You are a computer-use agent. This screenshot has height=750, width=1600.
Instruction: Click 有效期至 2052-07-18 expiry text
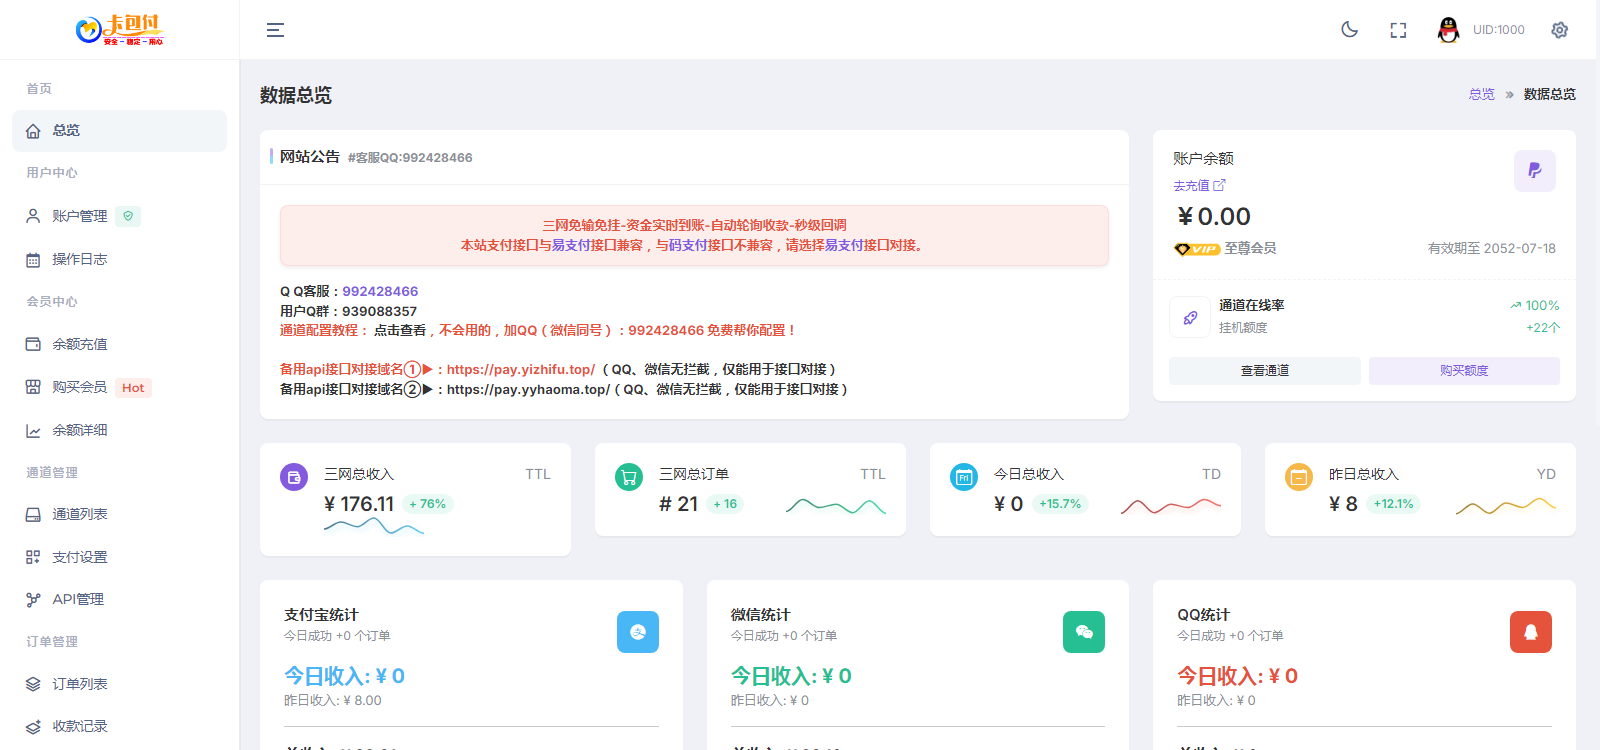pyautogui.click(x=1492, y=248)
